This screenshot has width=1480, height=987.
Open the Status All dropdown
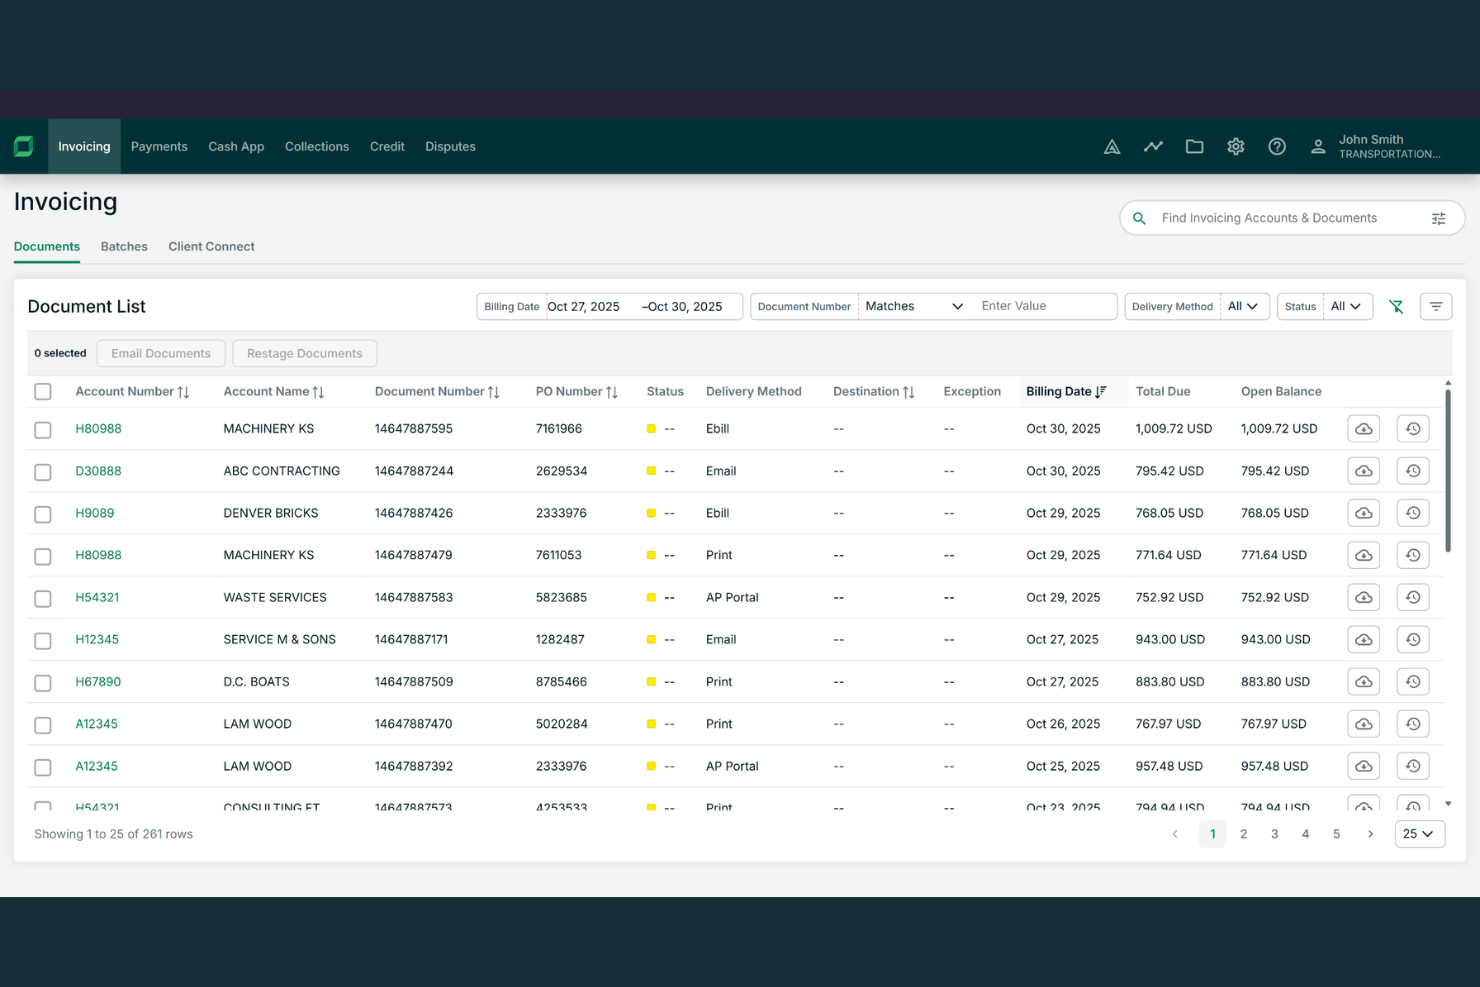pos(1346,306)
